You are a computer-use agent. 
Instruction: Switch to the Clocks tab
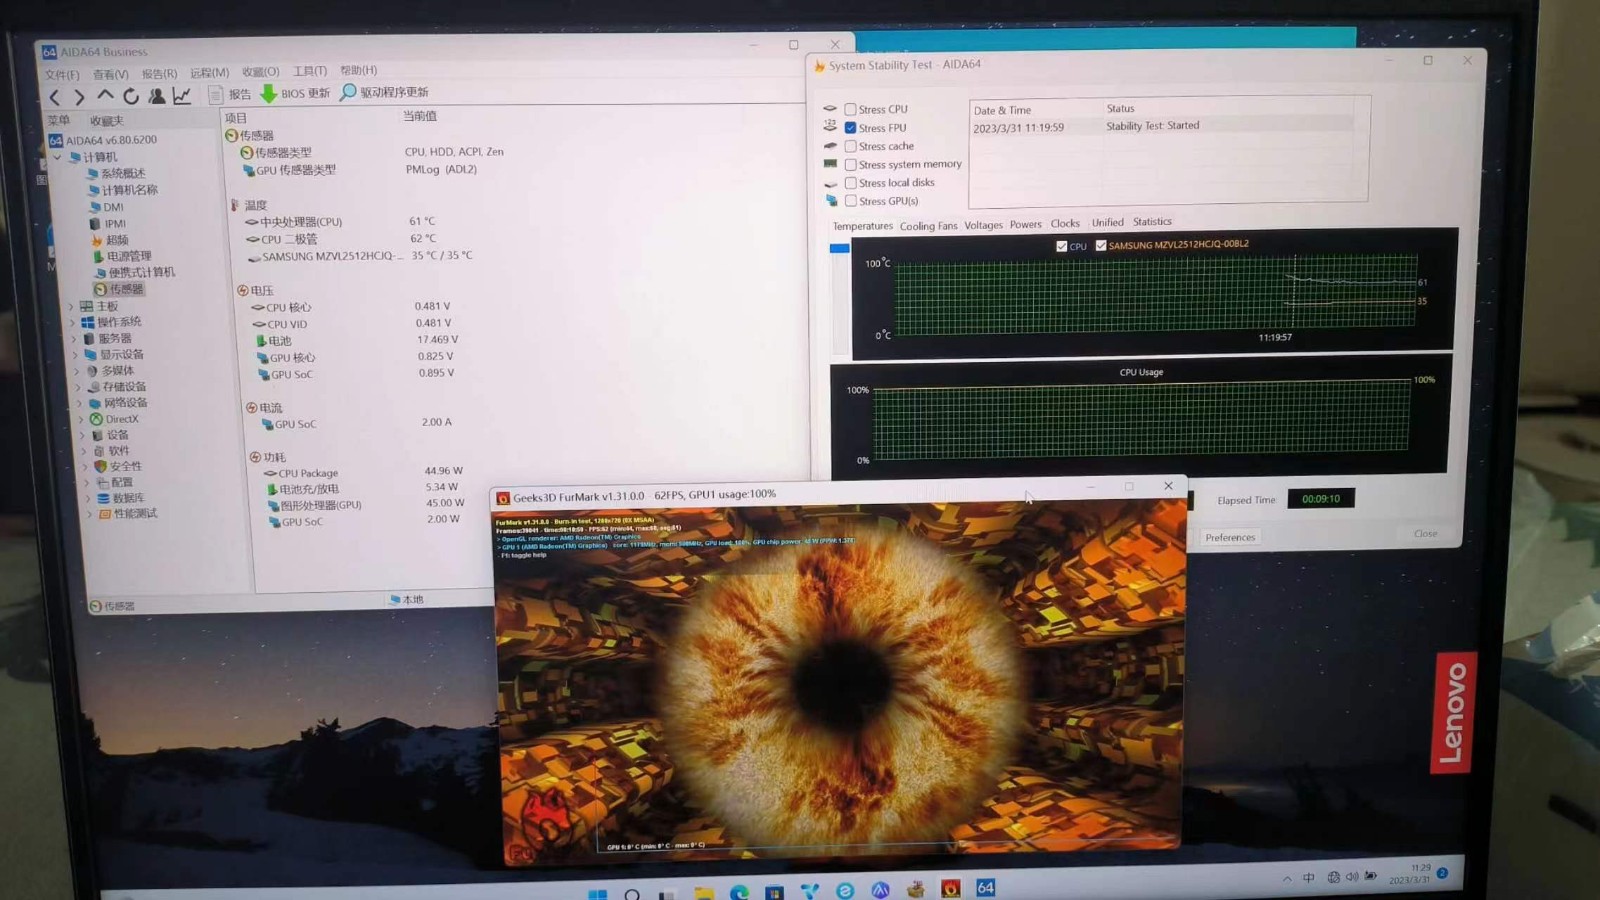pyautogui.click(x=1065, y=223)
